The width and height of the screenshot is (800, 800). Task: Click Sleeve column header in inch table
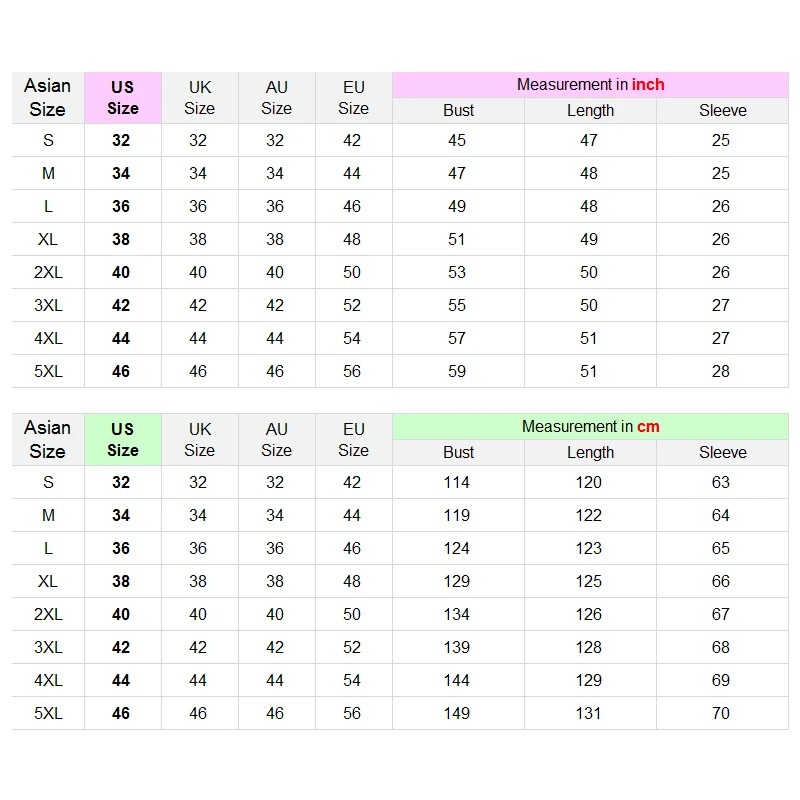coord(722,111)
